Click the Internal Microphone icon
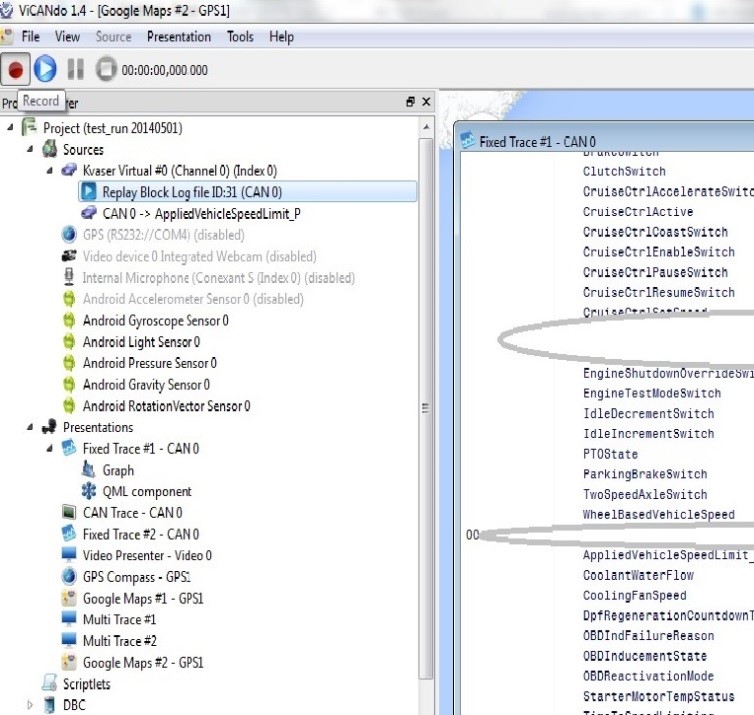The image size is (754, 715). pyautogui.click(x=69, y=276)
